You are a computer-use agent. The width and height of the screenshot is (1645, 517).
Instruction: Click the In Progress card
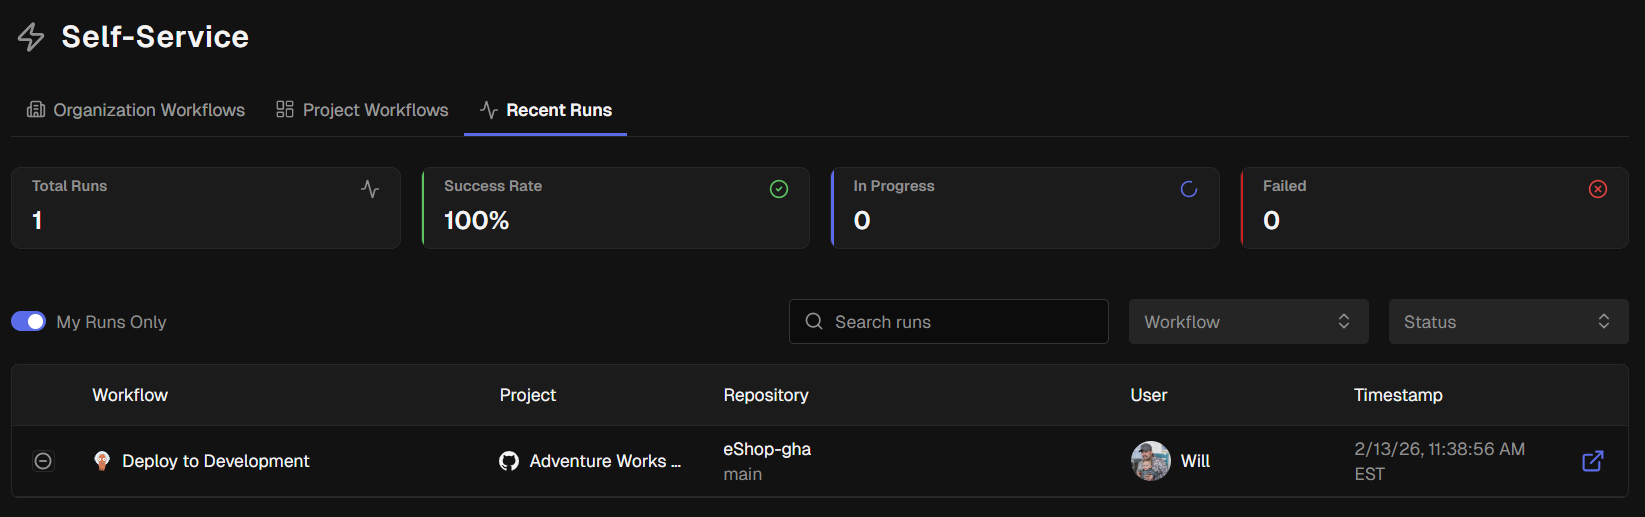tap(1025, 208)
